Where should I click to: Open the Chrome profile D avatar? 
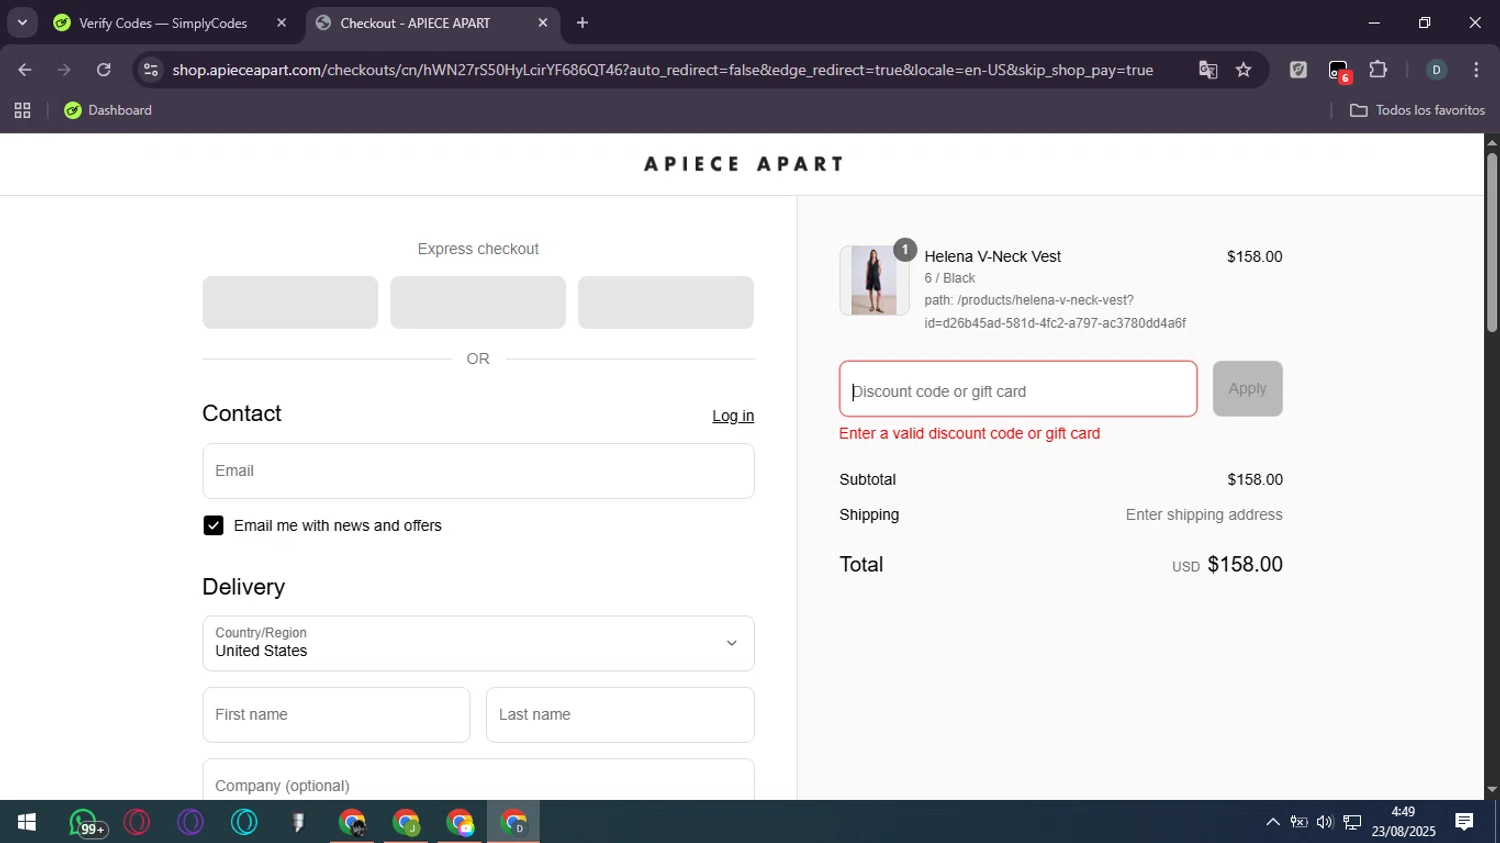(1436, 70)
